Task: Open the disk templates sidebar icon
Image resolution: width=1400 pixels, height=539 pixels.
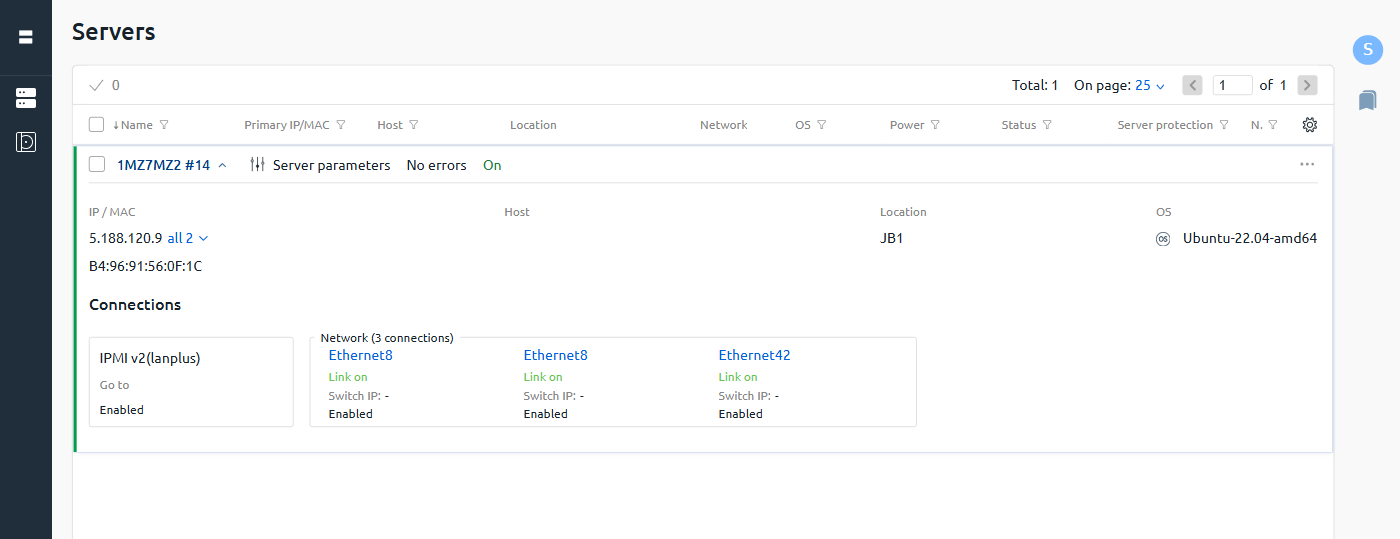Action: click(26, 142)
